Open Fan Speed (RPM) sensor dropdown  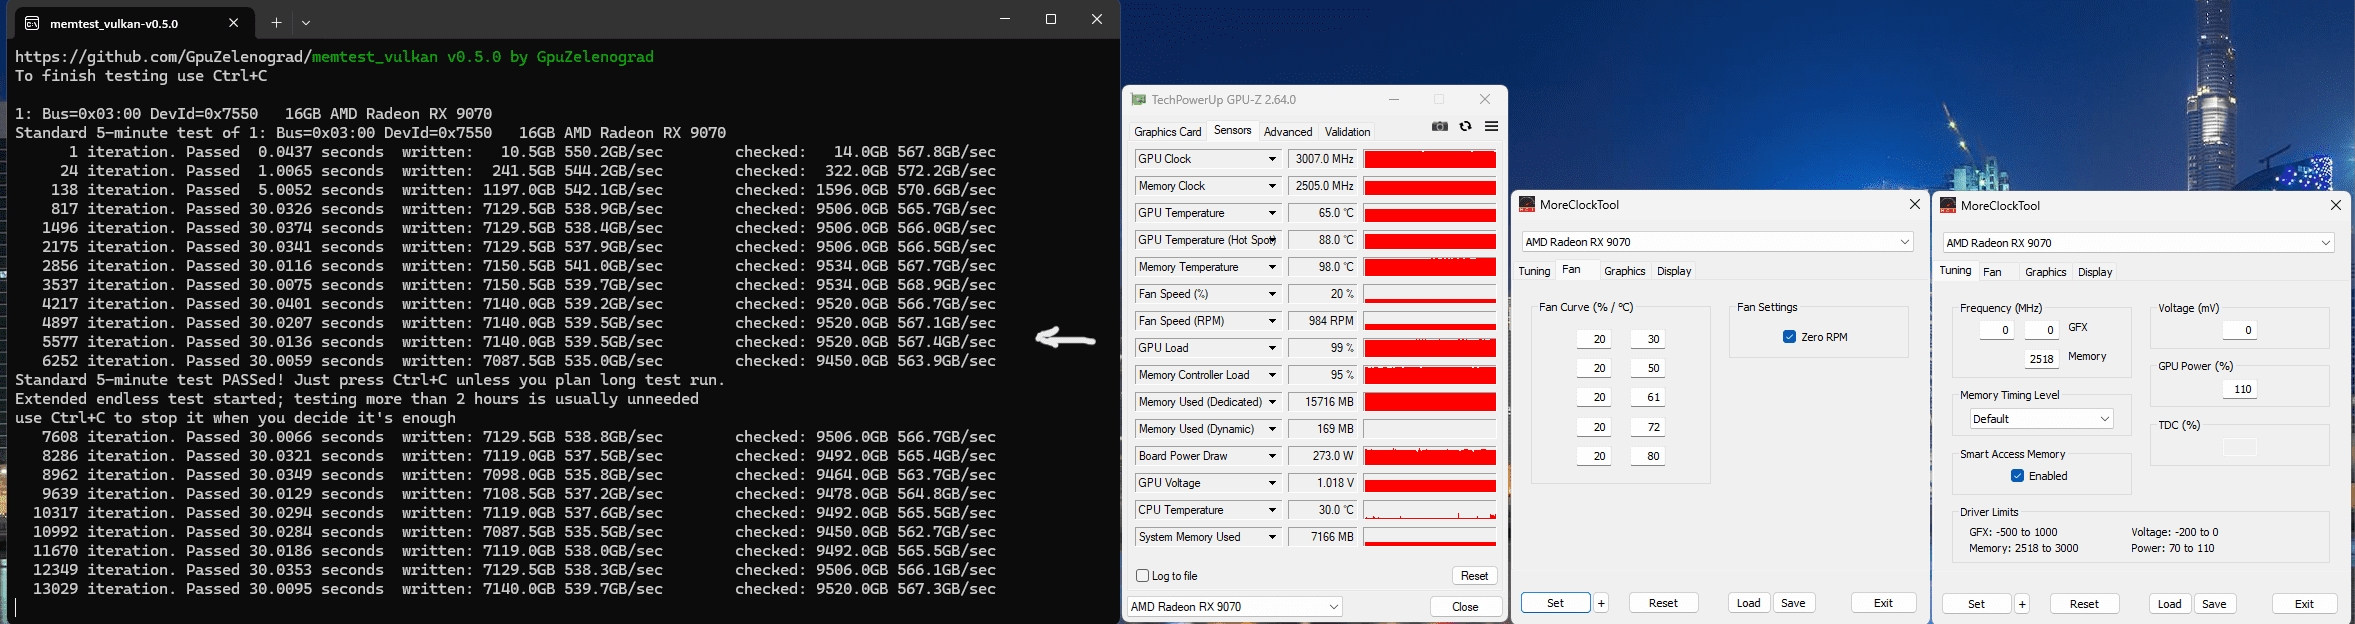(1272, 321)
